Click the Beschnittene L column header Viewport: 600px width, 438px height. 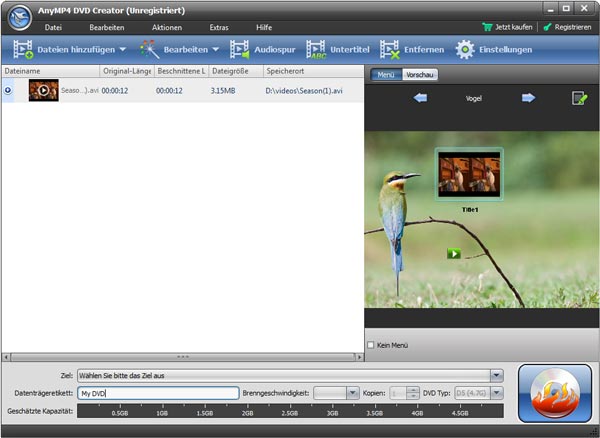pyautogui.click(x=182, y=71)
